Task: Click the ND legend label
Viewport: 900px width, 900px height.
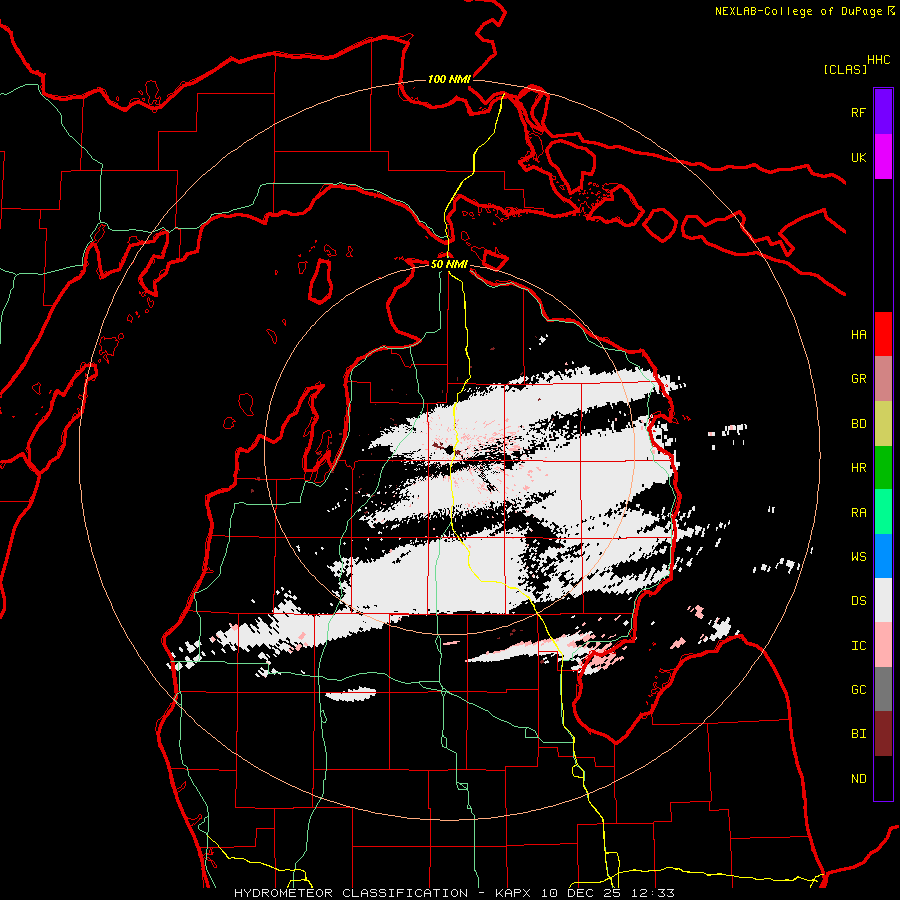Action: coord(859,779)
